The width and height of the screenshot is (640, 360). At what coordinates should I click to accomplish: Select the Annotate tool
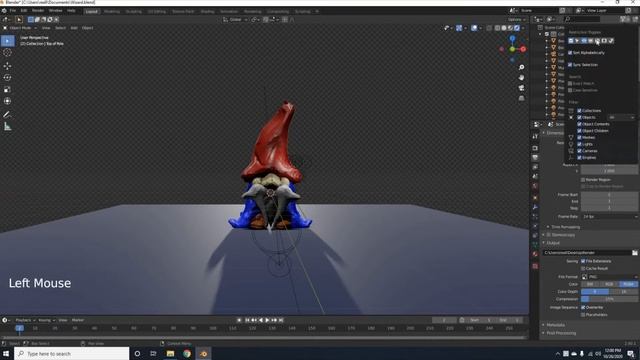(x=7, y=115)
